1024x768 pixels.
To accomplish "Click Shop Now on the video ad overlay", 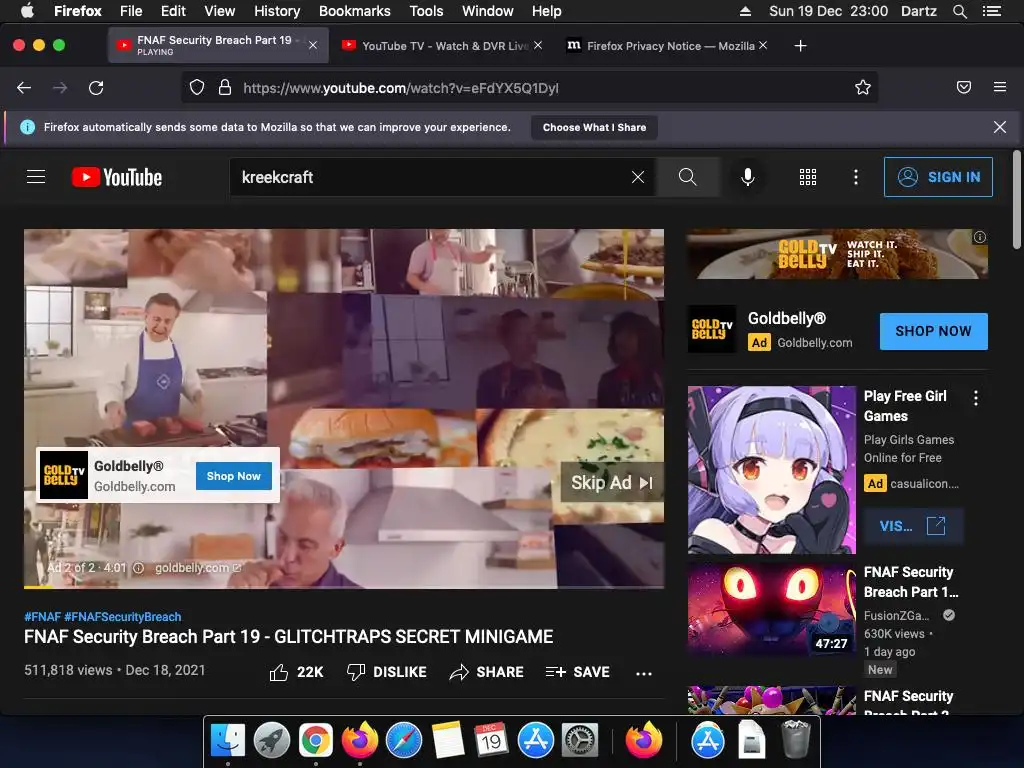I will tap(234, 476).
